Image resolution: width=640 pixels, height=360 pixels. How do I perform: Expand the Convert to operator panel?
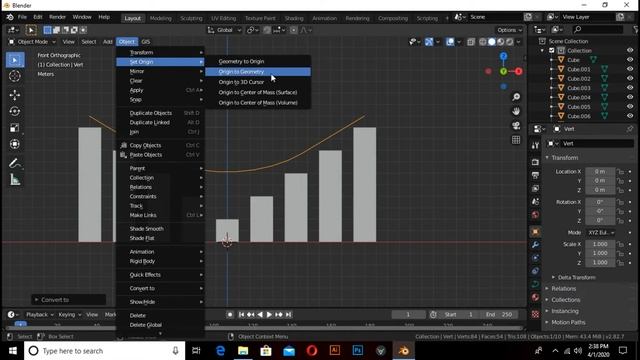coord(69,300)
